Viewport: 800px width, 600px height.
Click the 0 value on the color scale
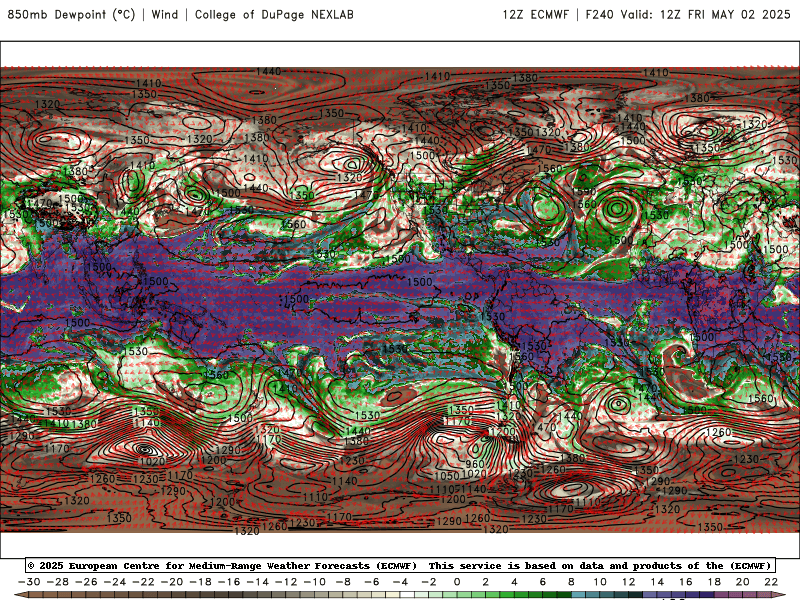tap(457, 582)
